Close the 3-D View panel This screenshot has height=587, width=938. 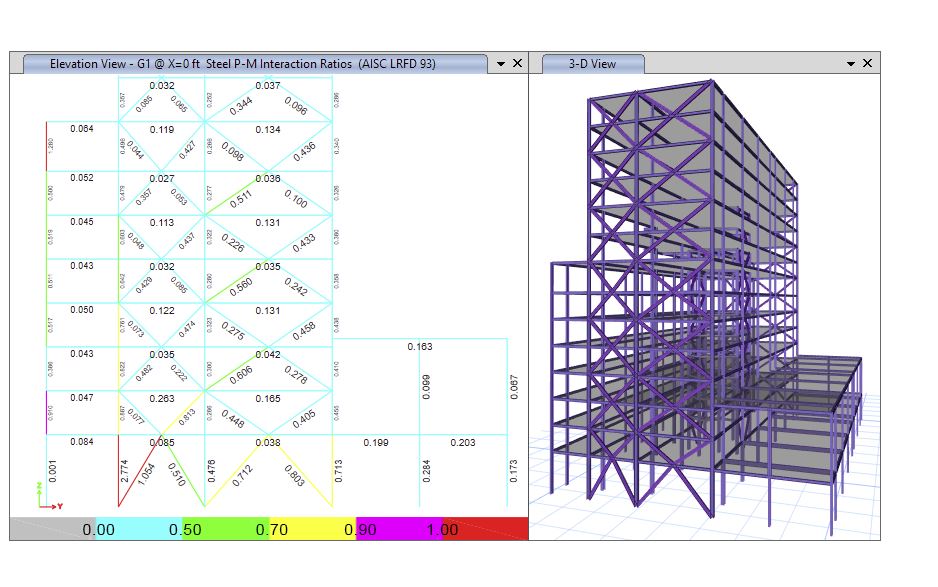[867, 63]
